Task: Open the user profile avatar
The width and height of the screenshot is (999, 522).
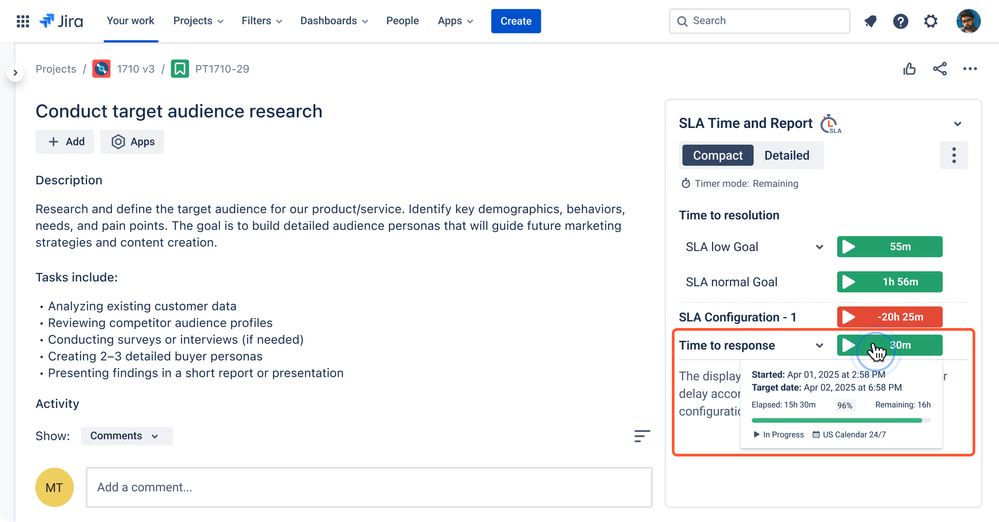Action: (968, 21)
